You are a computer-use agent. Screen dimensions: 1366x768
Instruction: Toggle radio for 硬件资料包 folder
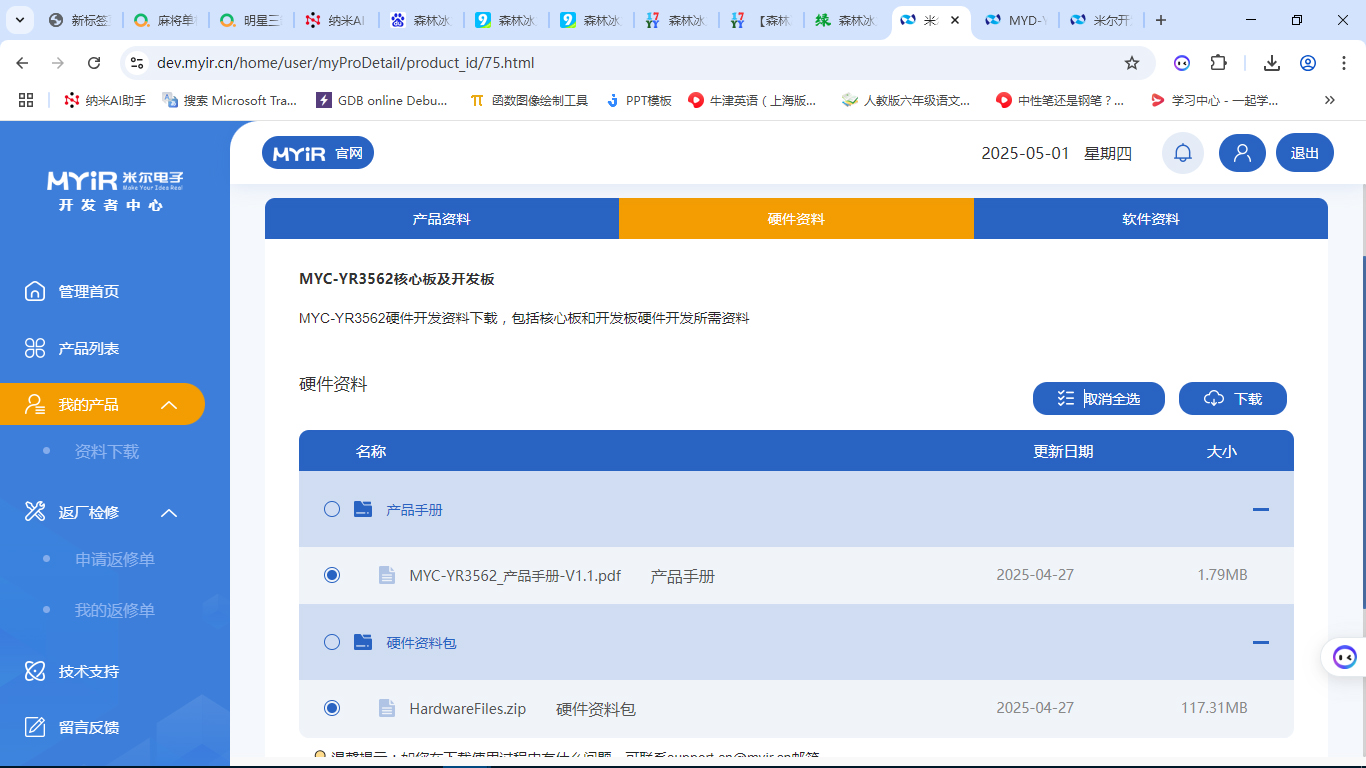(332, 642)
